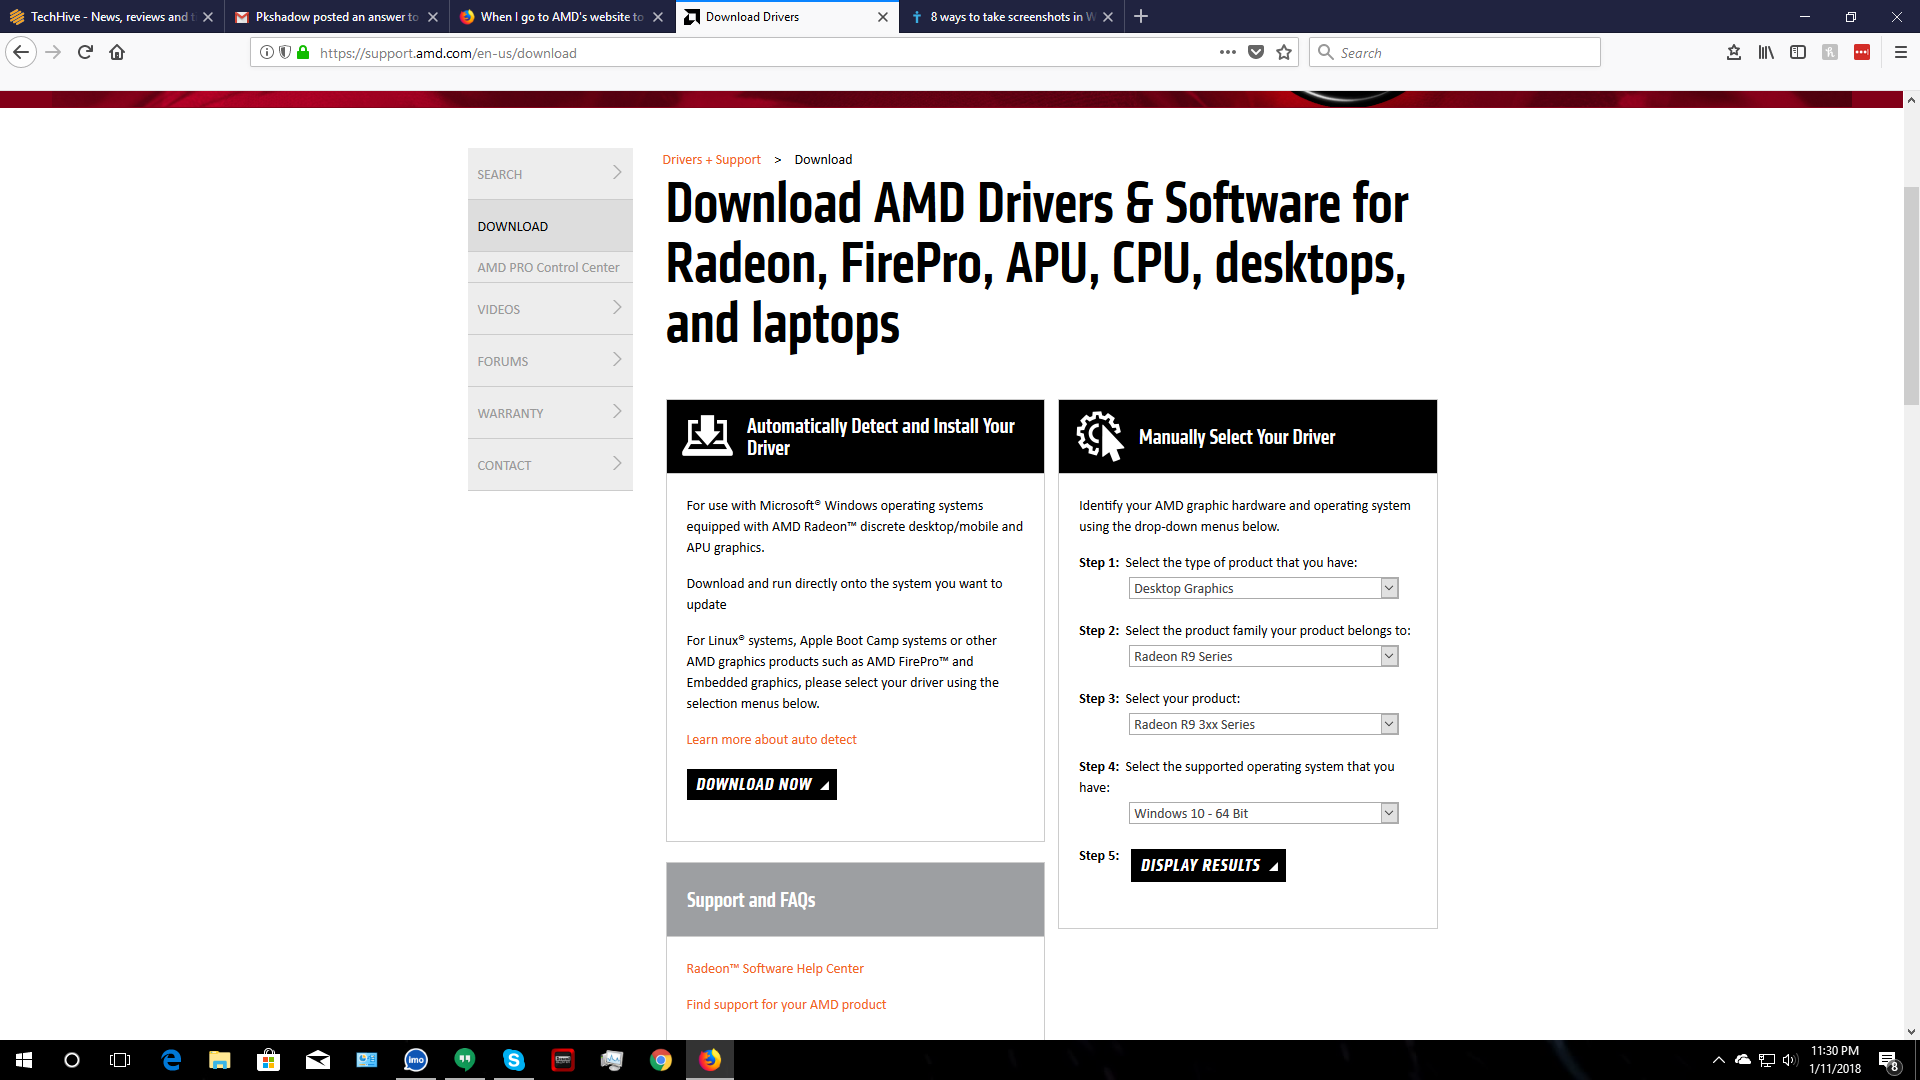Screen dimensions: 1920x1080
Task: Open a new browser tab with plus
Action: [1141, 16]
